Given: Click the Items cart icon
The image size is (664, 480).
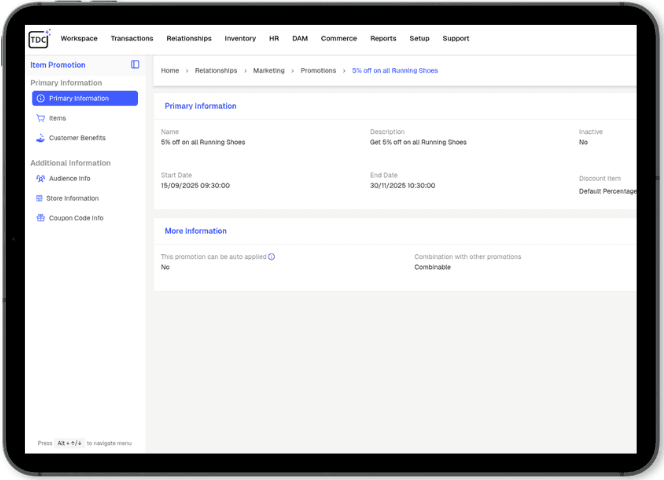Looking at the screenshot, I should (x=40, y=118).
